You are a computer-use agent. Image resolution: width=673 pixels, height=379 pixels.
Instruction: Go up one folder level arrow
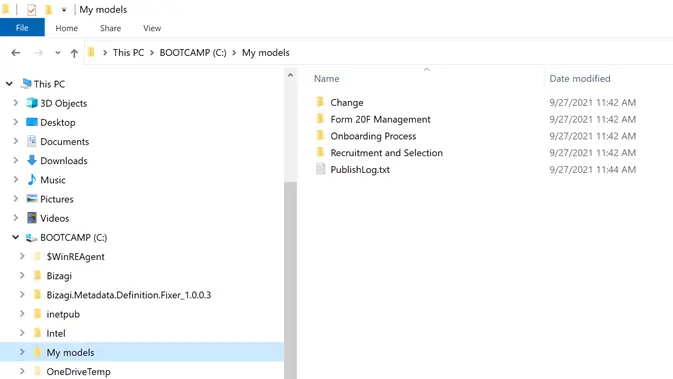click(x=74, y=53)
